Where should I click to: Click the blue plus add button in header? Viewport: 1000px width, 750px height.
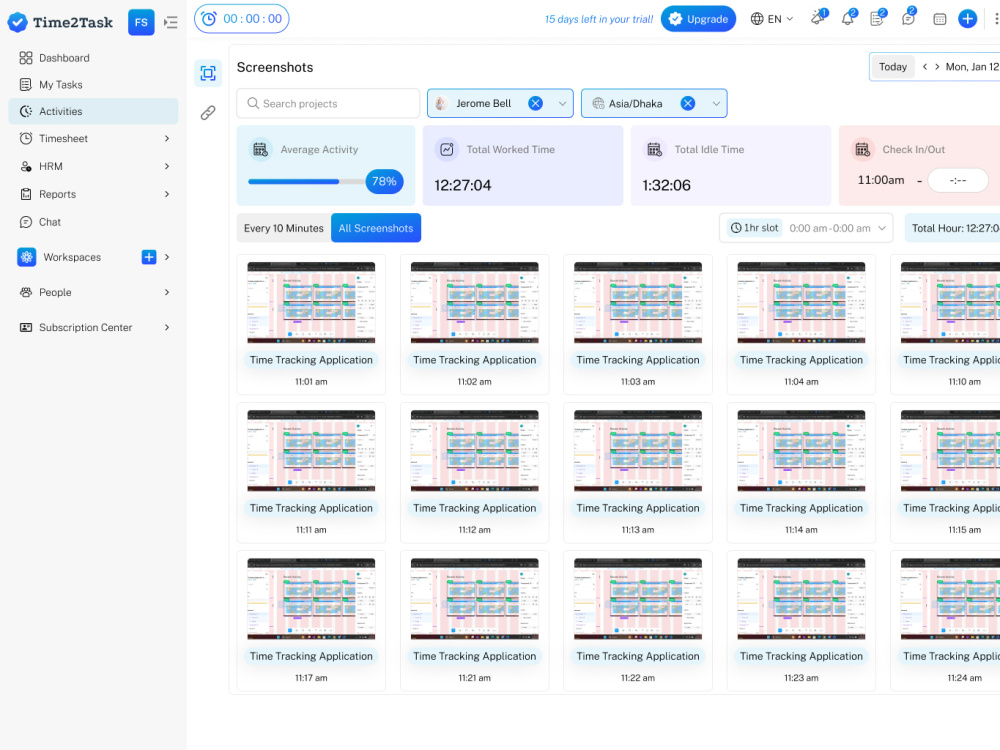tap(967, 19)
